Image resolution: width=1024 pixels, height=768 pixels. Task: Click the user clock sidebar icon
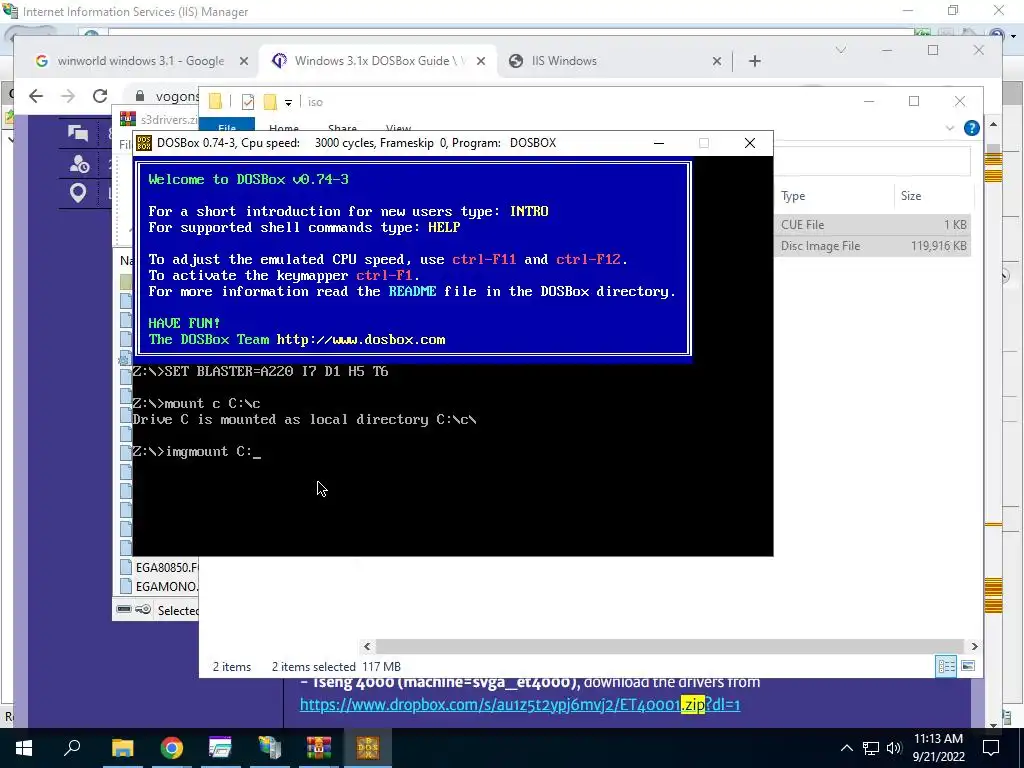click(79, 163)
